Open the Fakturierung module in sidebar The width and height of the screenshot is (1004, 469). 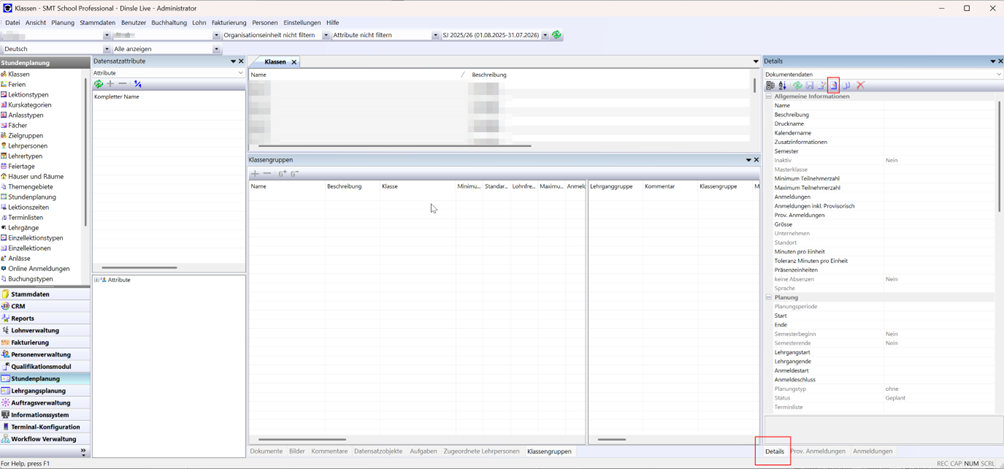point(30,342)
